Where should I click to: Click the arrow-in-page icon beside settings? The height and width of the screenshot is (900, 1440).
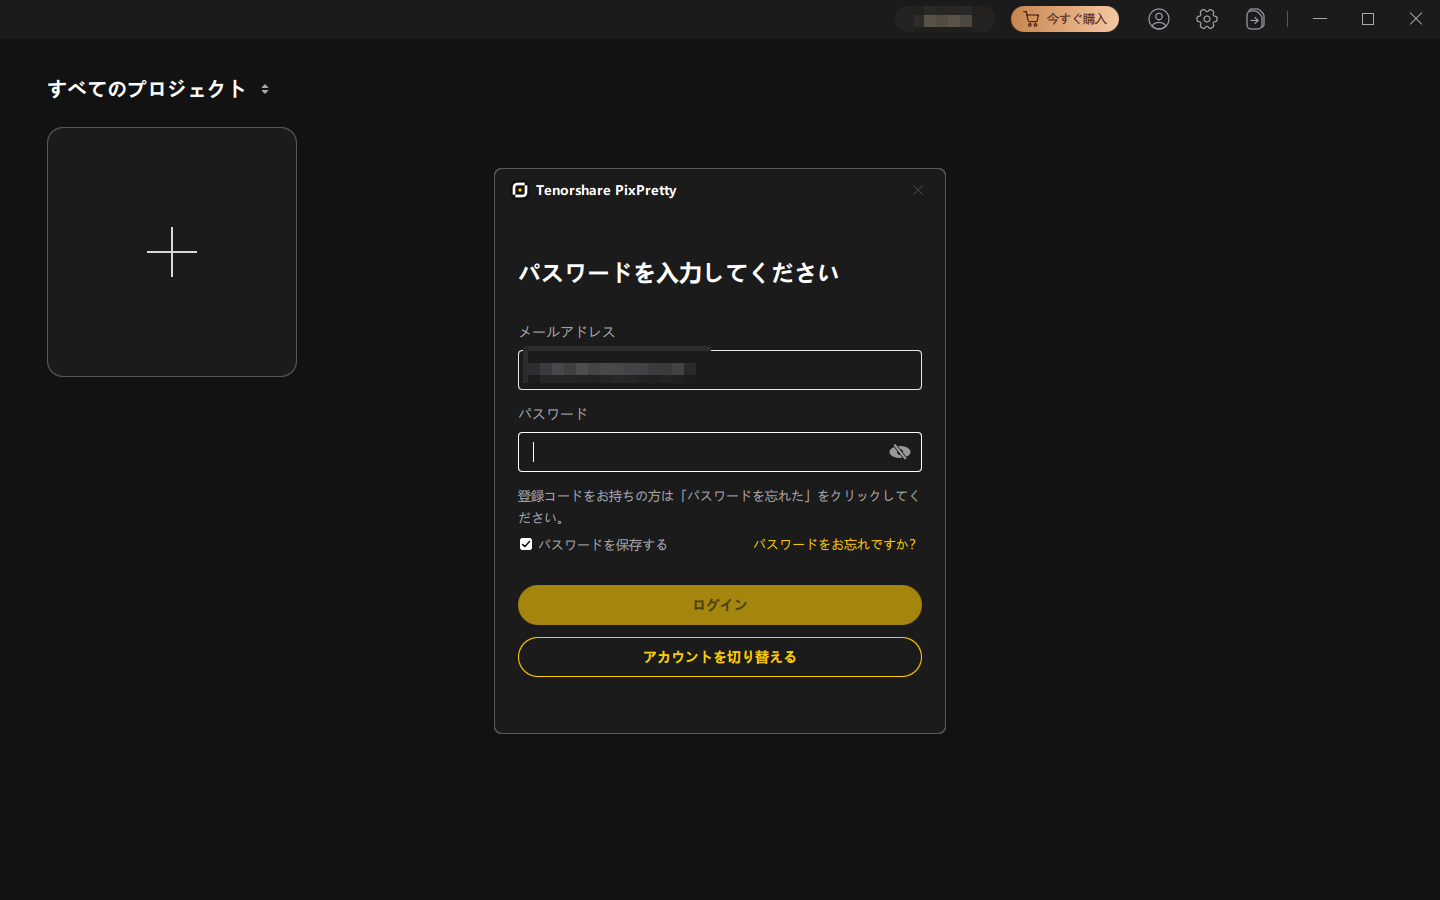[x=1255, y=19]
